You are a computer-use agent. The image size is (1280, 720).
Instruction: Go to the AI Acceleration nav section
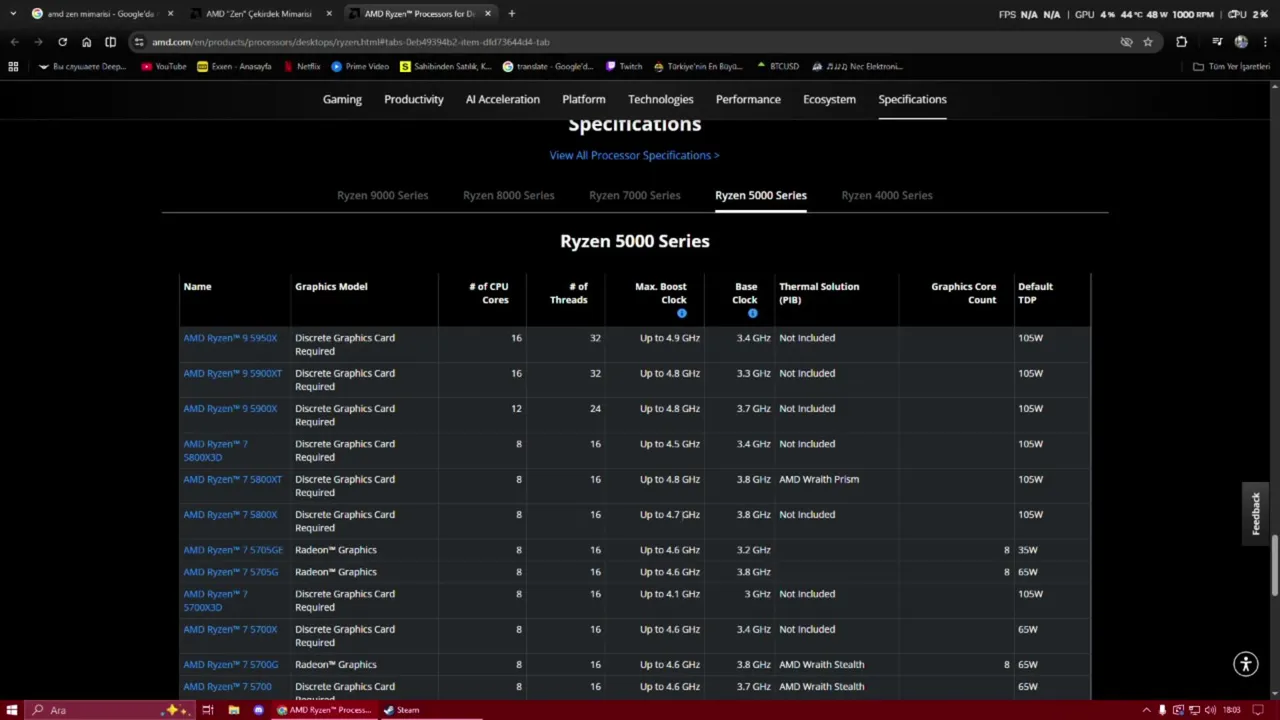tap(503, 99)
